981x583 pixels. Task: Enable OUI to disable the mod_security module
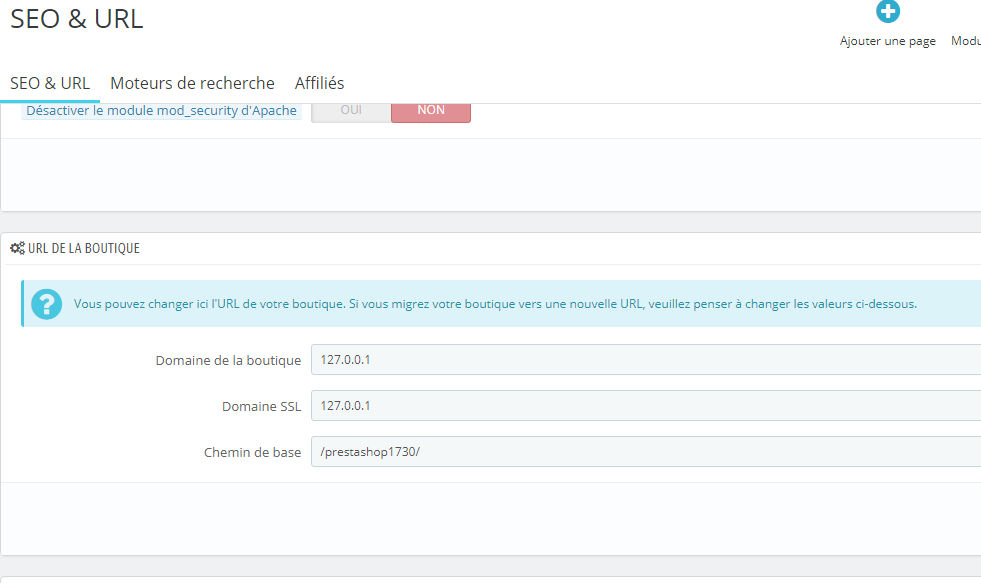click(350, 110)
